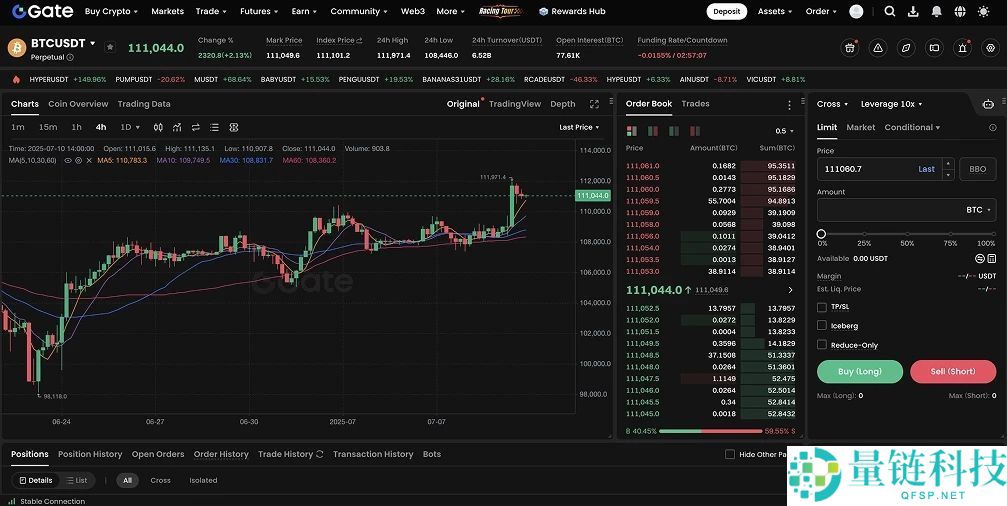Click the Gate logo
Image resolution: width=1007 pixels, height=506 pixels.
point(42,11)
